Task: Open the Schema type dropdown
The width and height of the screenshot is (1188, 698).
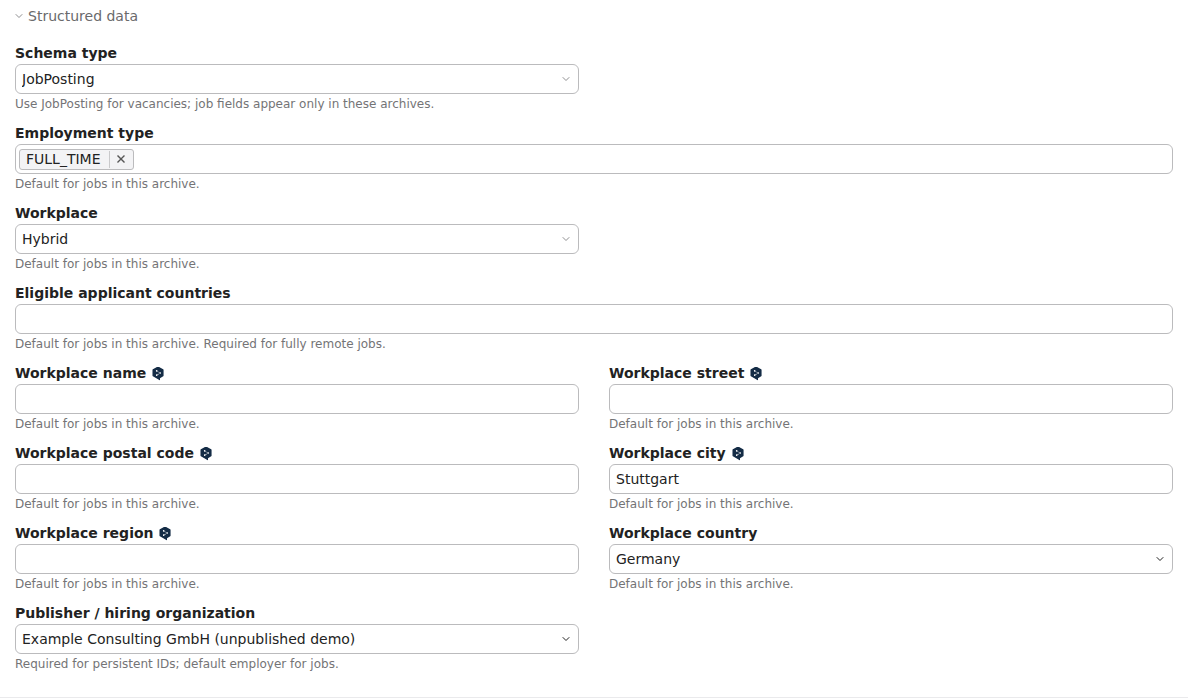Action: click(296, 79)
